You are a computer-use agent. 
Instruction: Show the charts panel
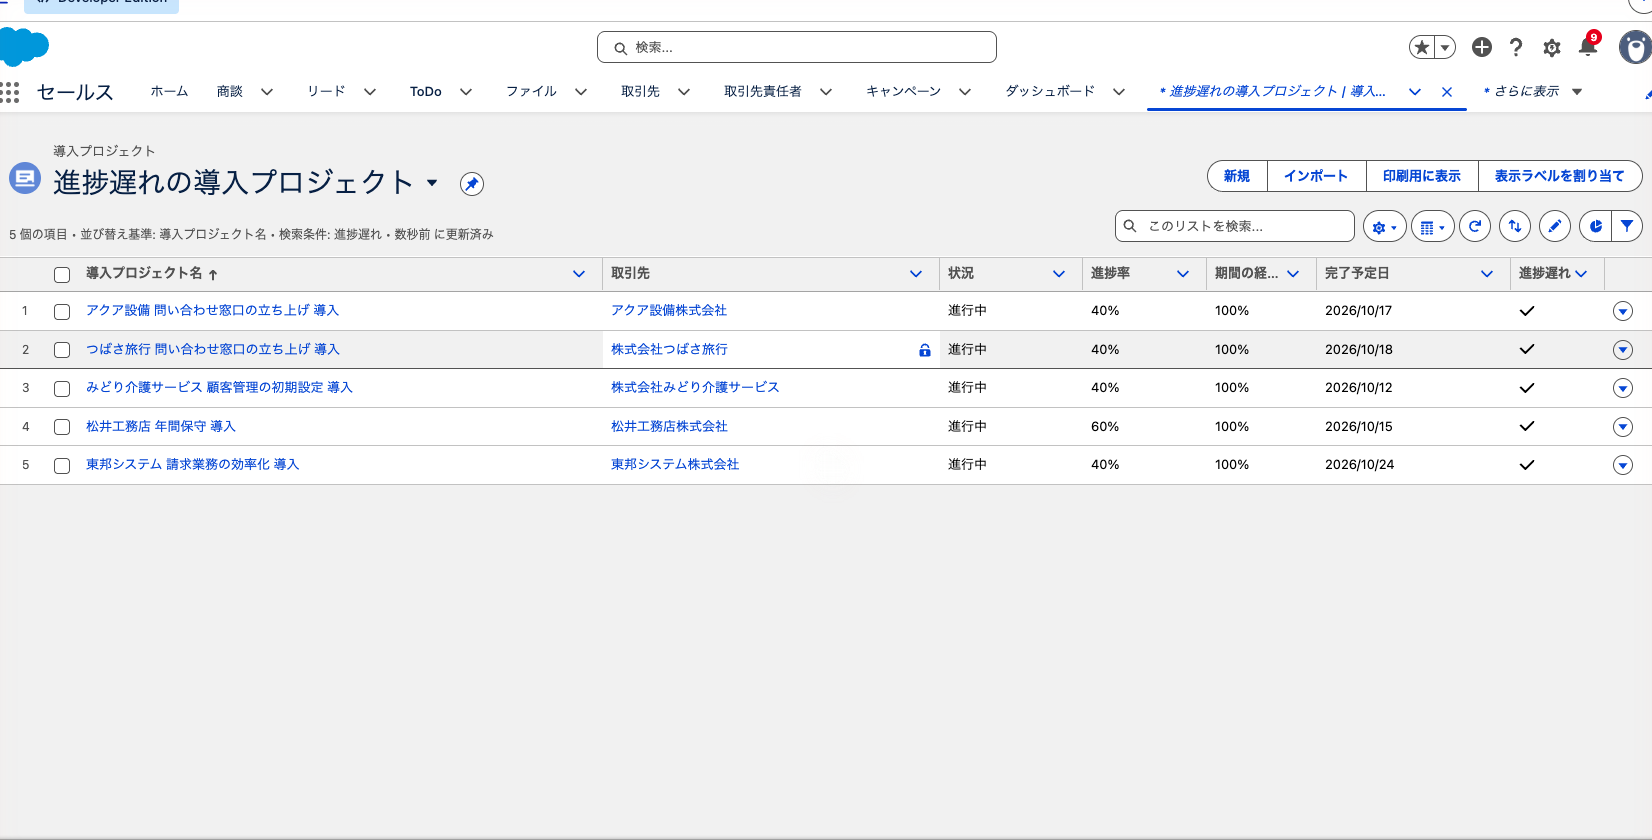click(x=1595, y=227)
